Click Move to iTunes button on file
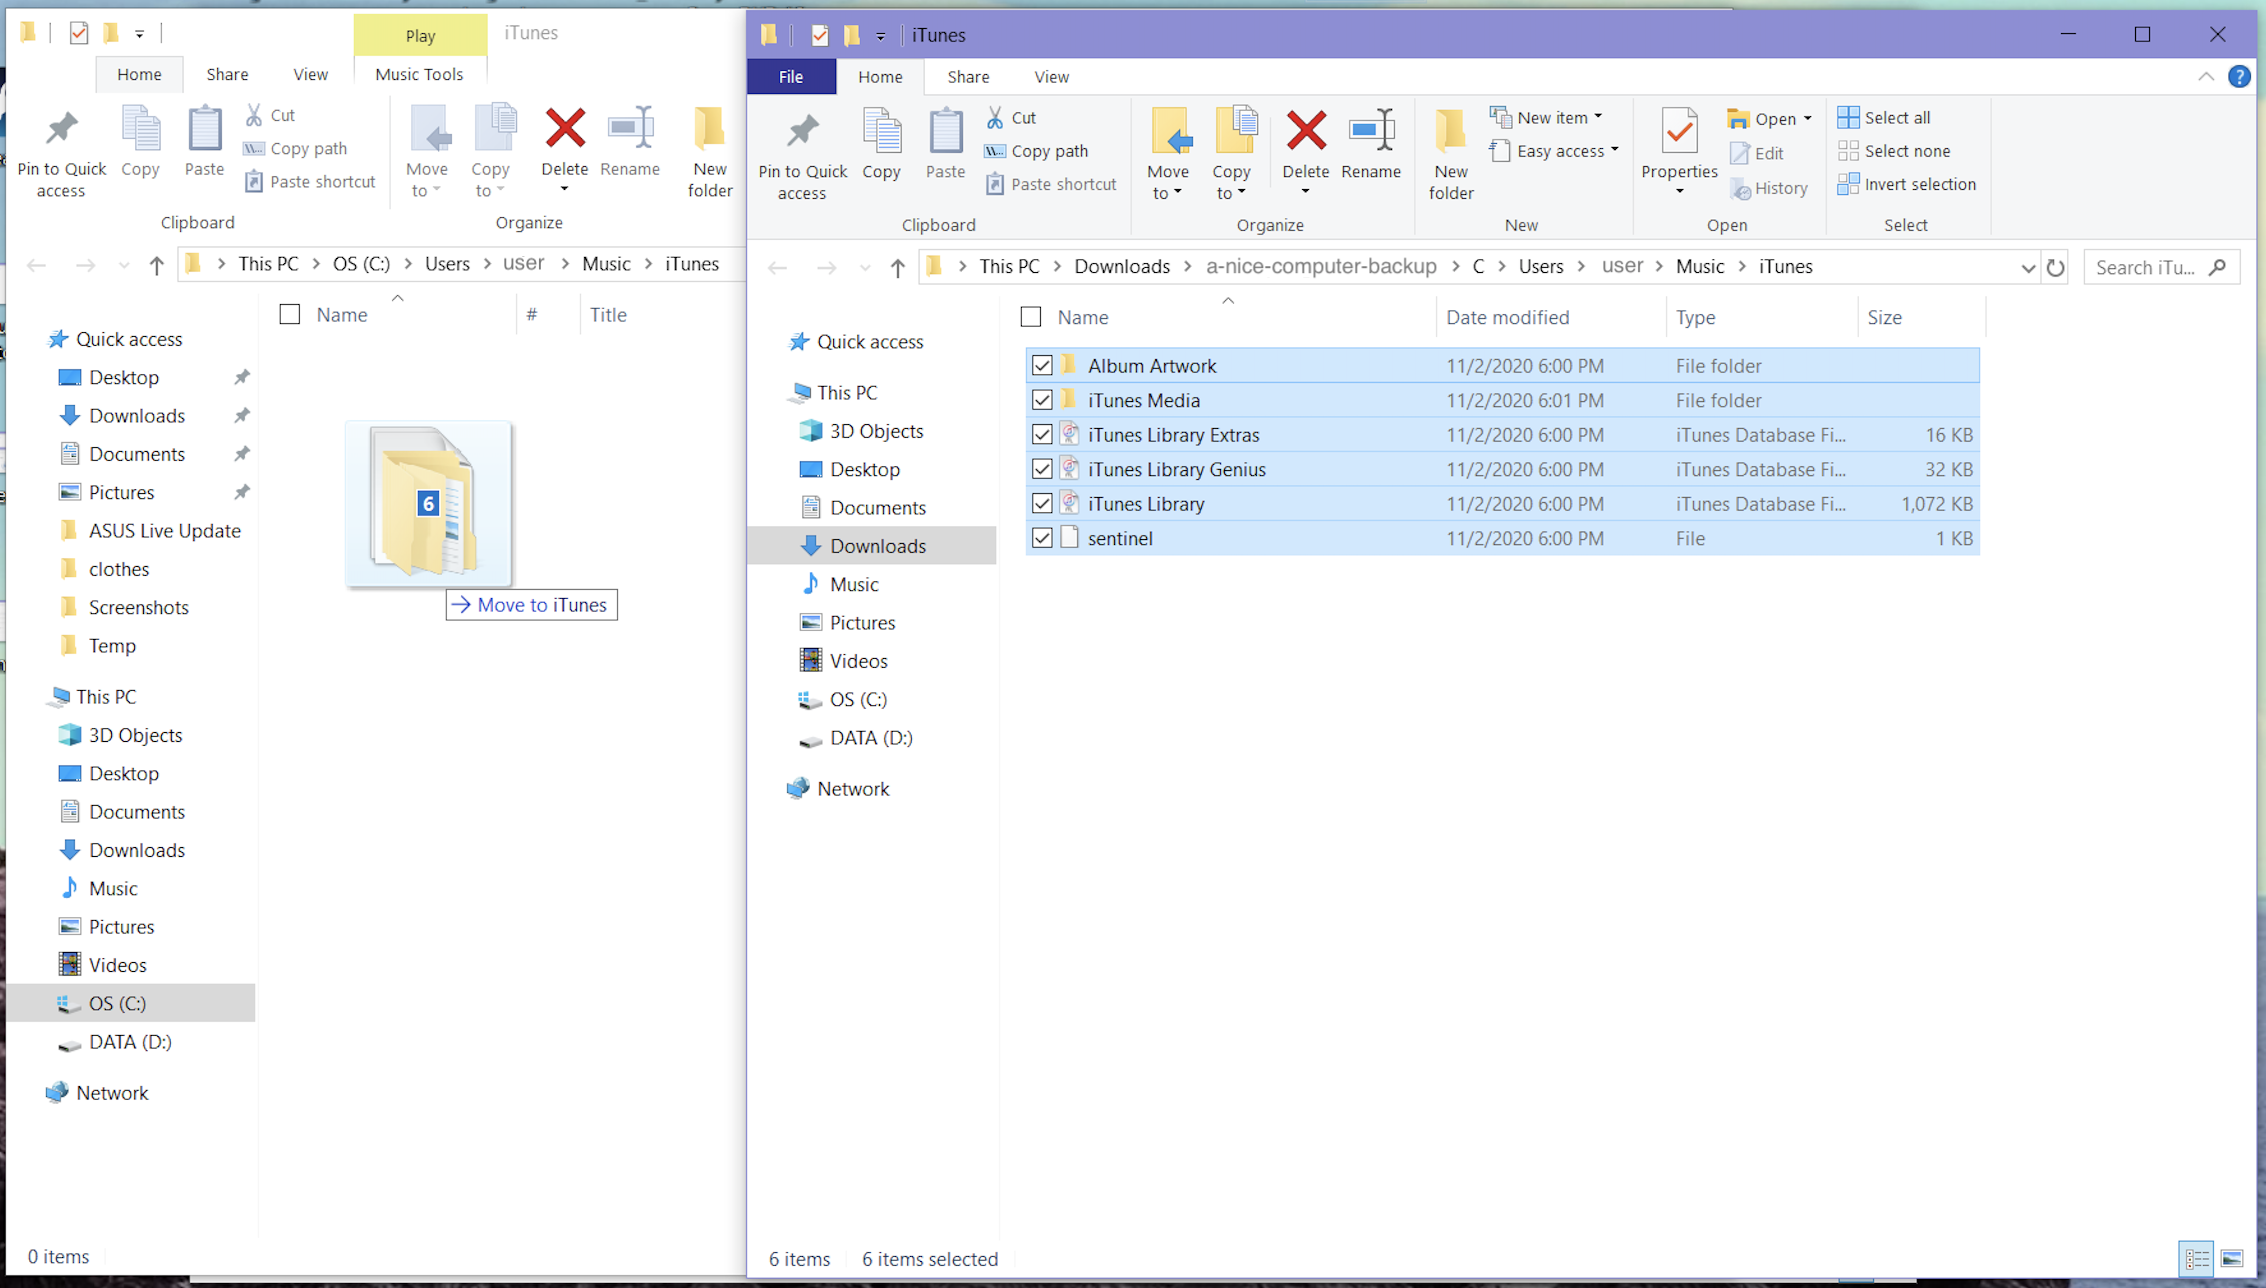The height and width of the screenshot is (1288, 2266). pyautogui.click(x=532, y=604)
